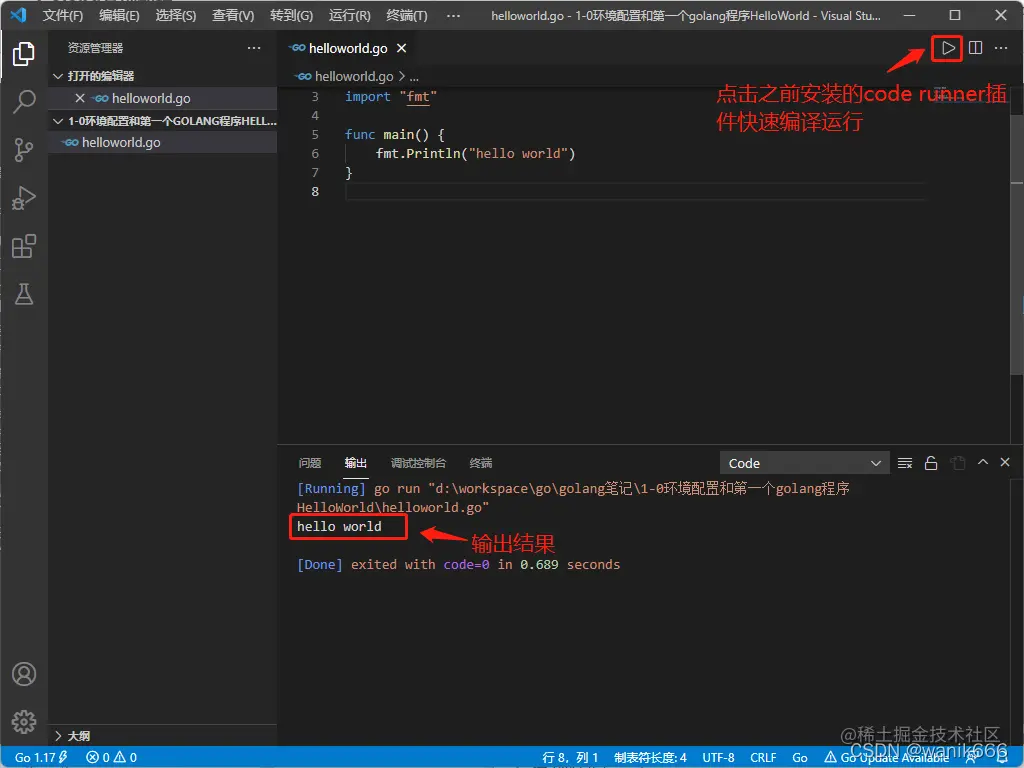Open the File menu
The image size is (1024, 768).
(x=63, y=15)
